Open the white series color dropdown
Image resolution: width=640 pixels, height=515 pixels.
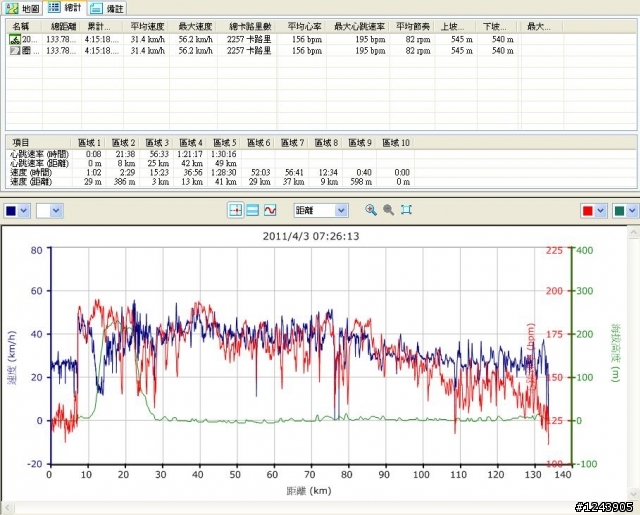pyautogui.click(x=56, y=211)
